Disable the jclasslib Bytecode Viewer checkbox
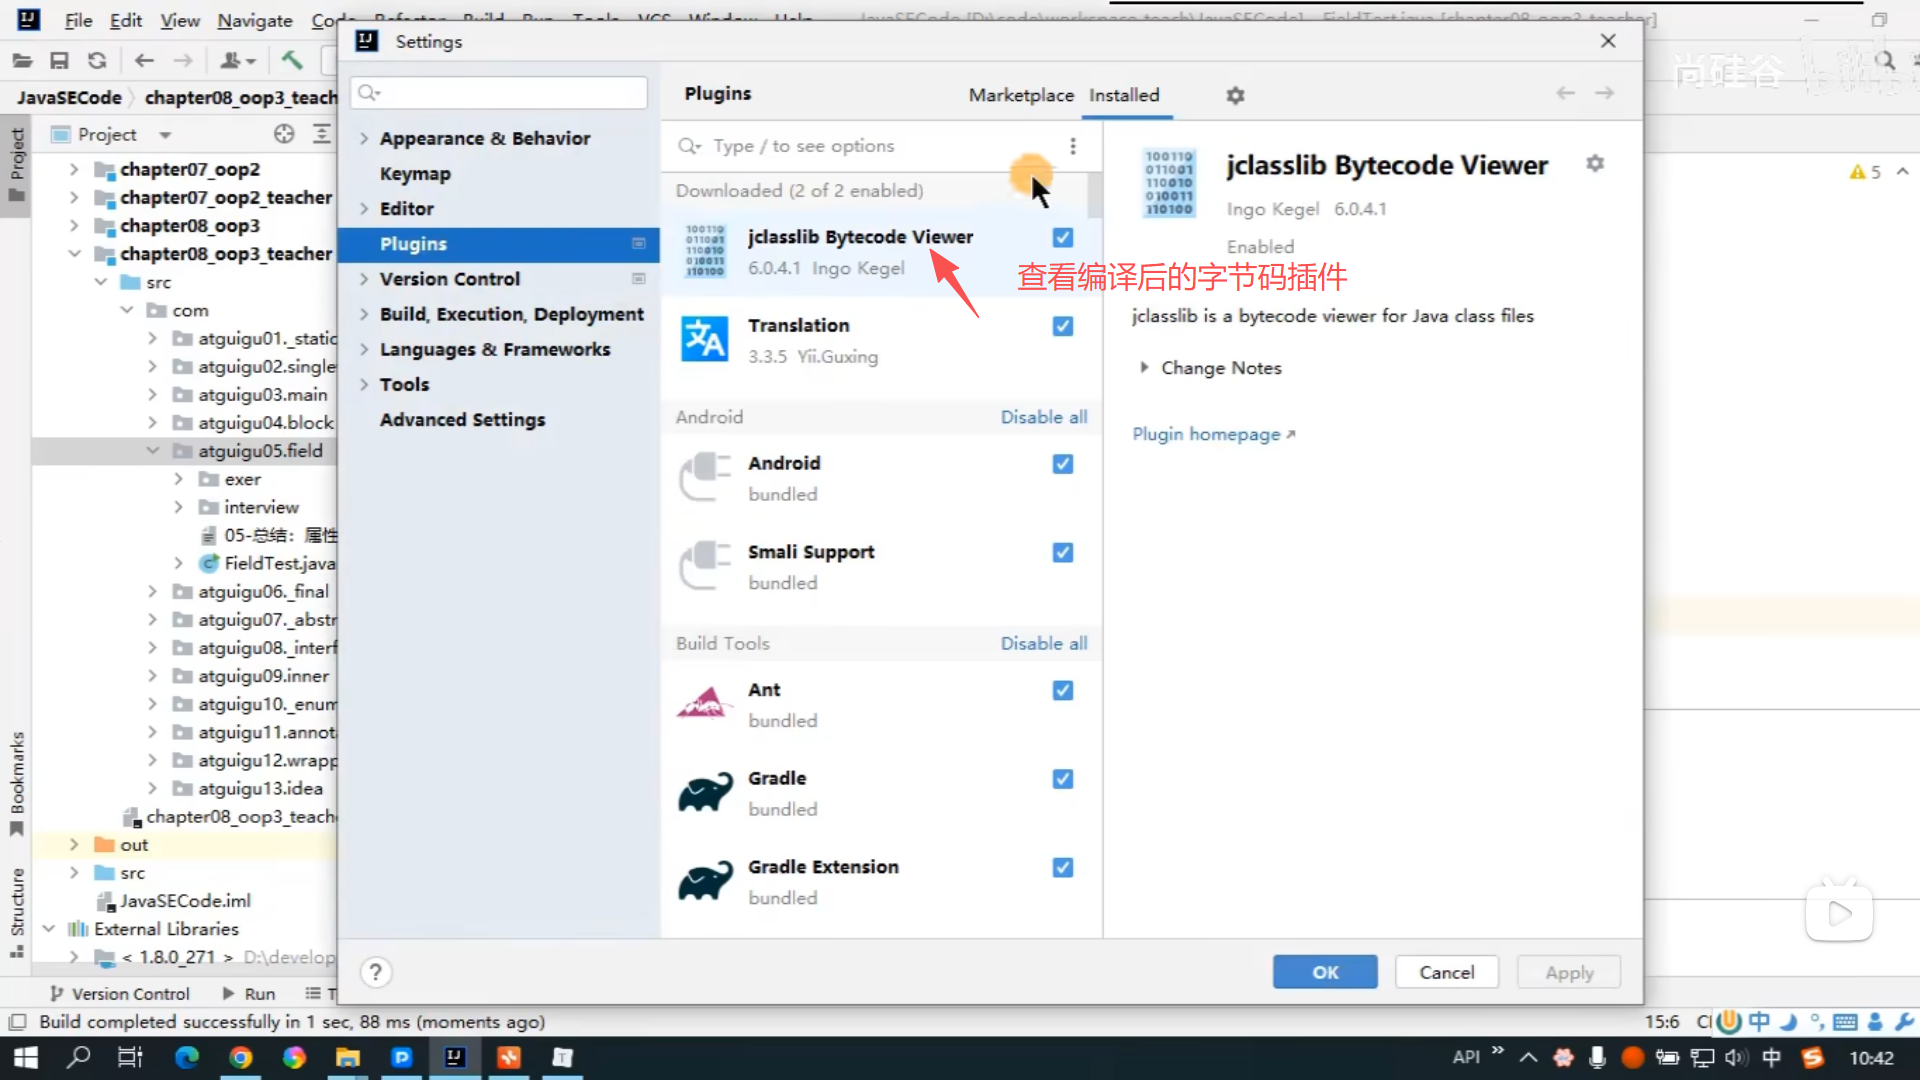Screen dimensions: 1920x1080 click(x=1062, y=238)
